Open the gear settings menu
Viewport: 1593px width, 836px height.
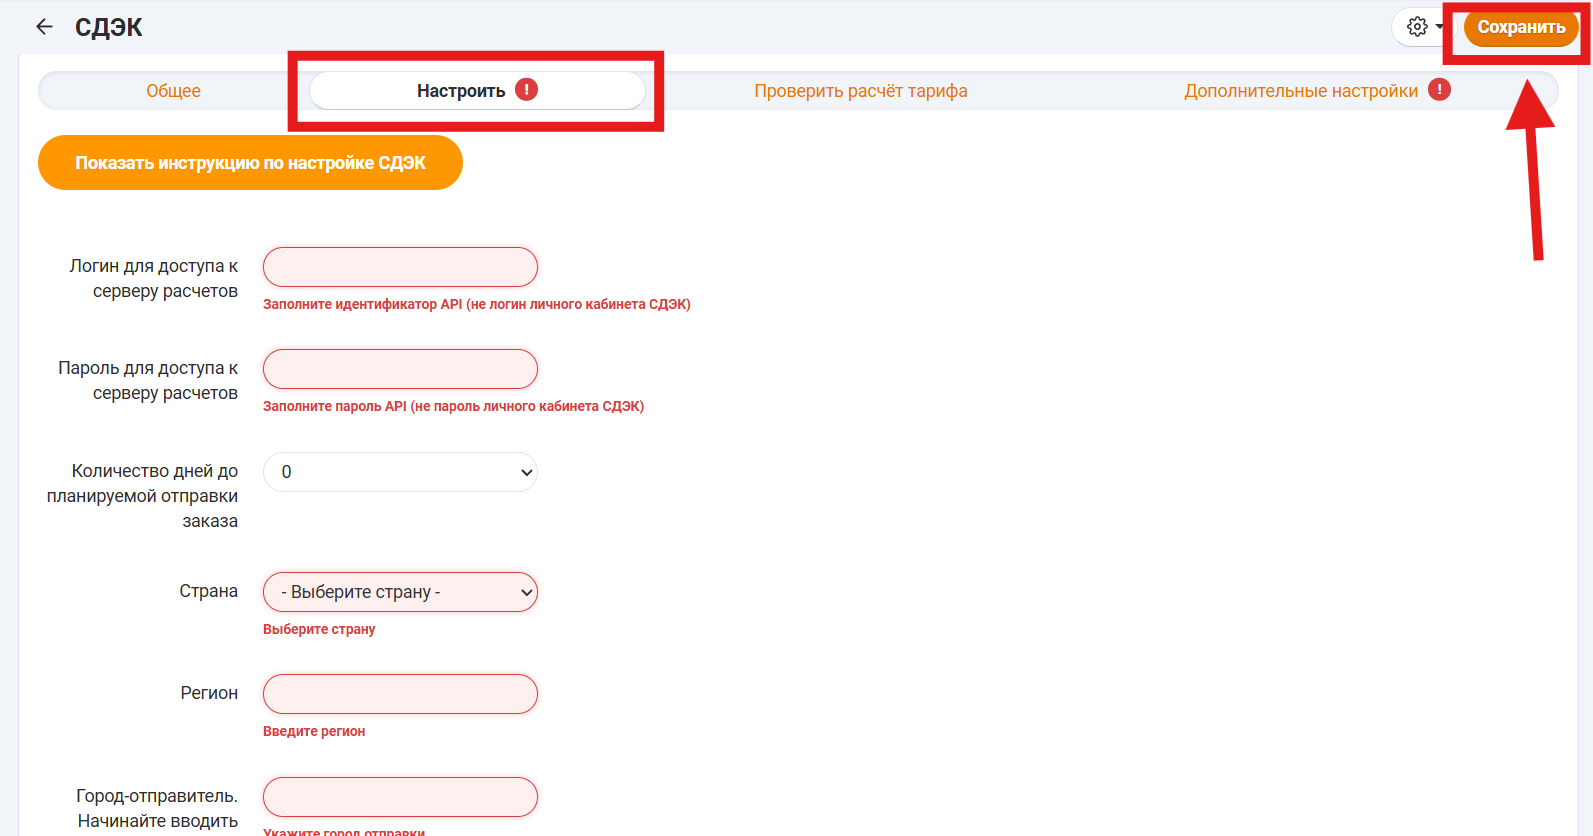coord(1417,27)
